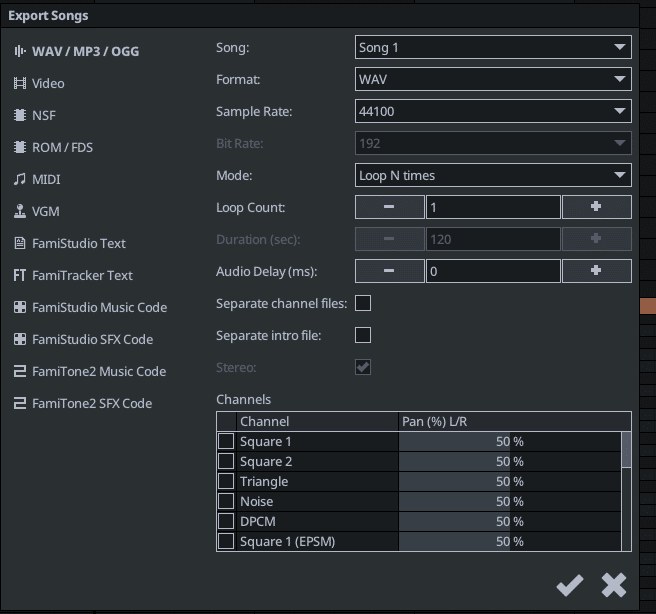Screen dimensions: 656x614
Task: Check the Square 1 channel checkbox
Action: 226,441
